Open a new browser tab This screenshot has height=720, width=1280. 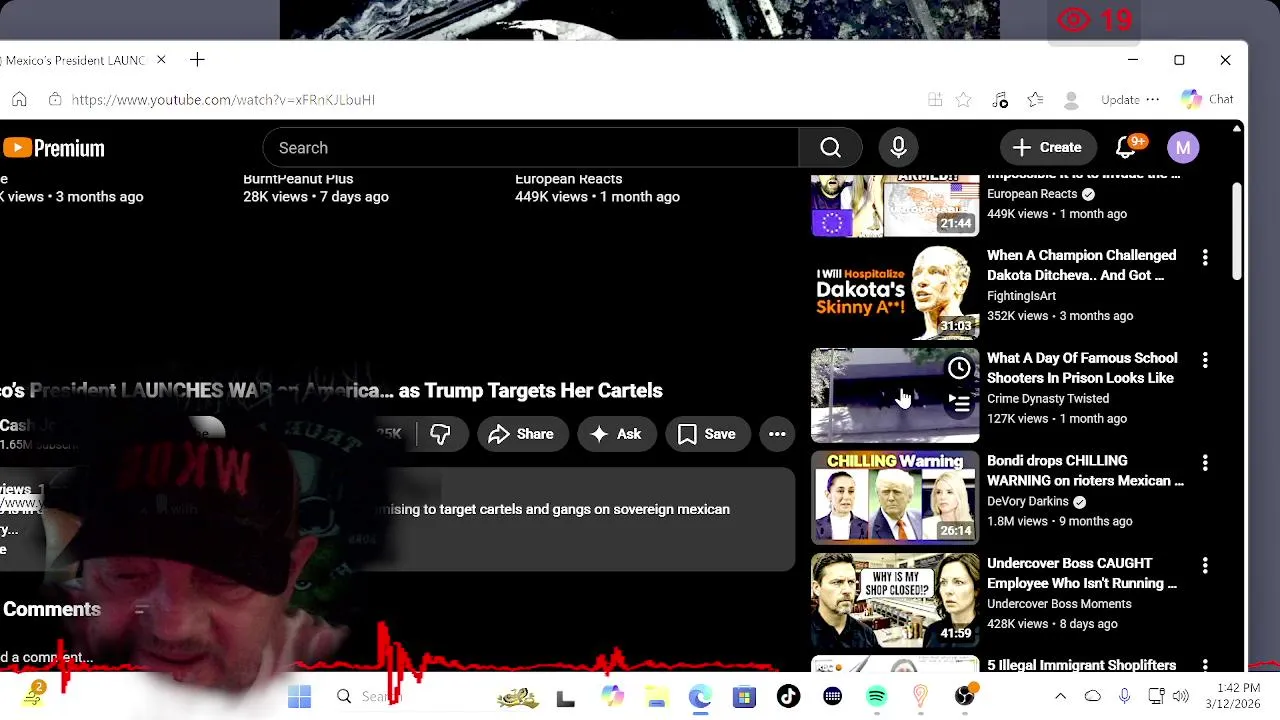click(x=197, y=60)
